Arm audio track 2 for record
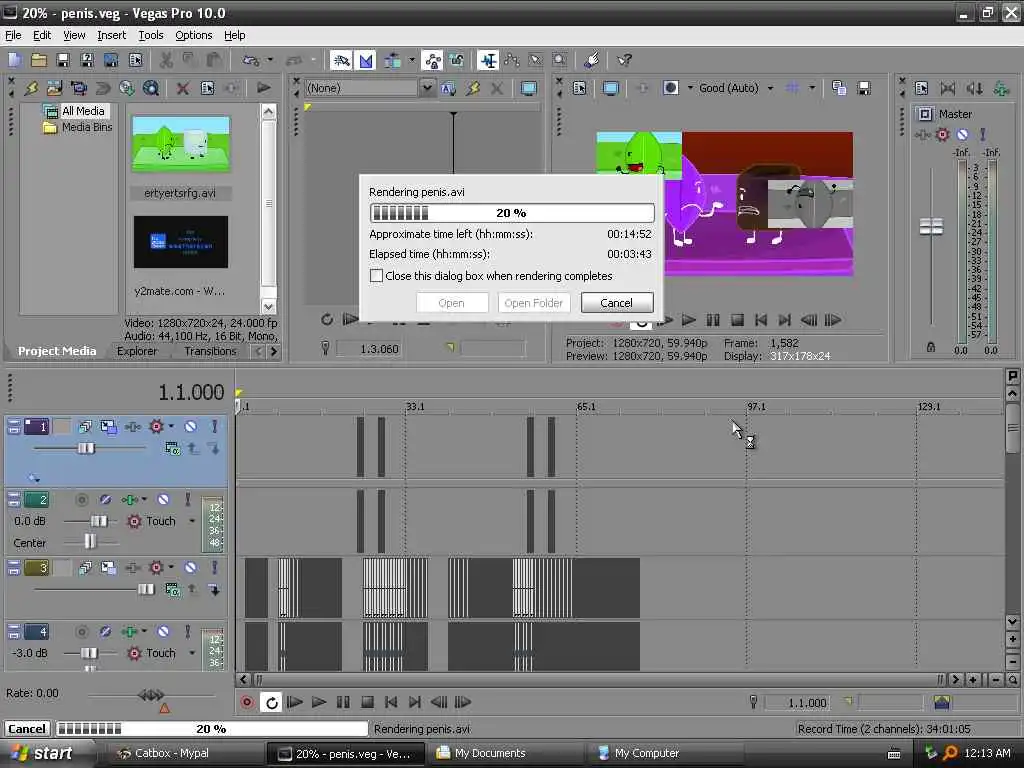 pos(82,500)
